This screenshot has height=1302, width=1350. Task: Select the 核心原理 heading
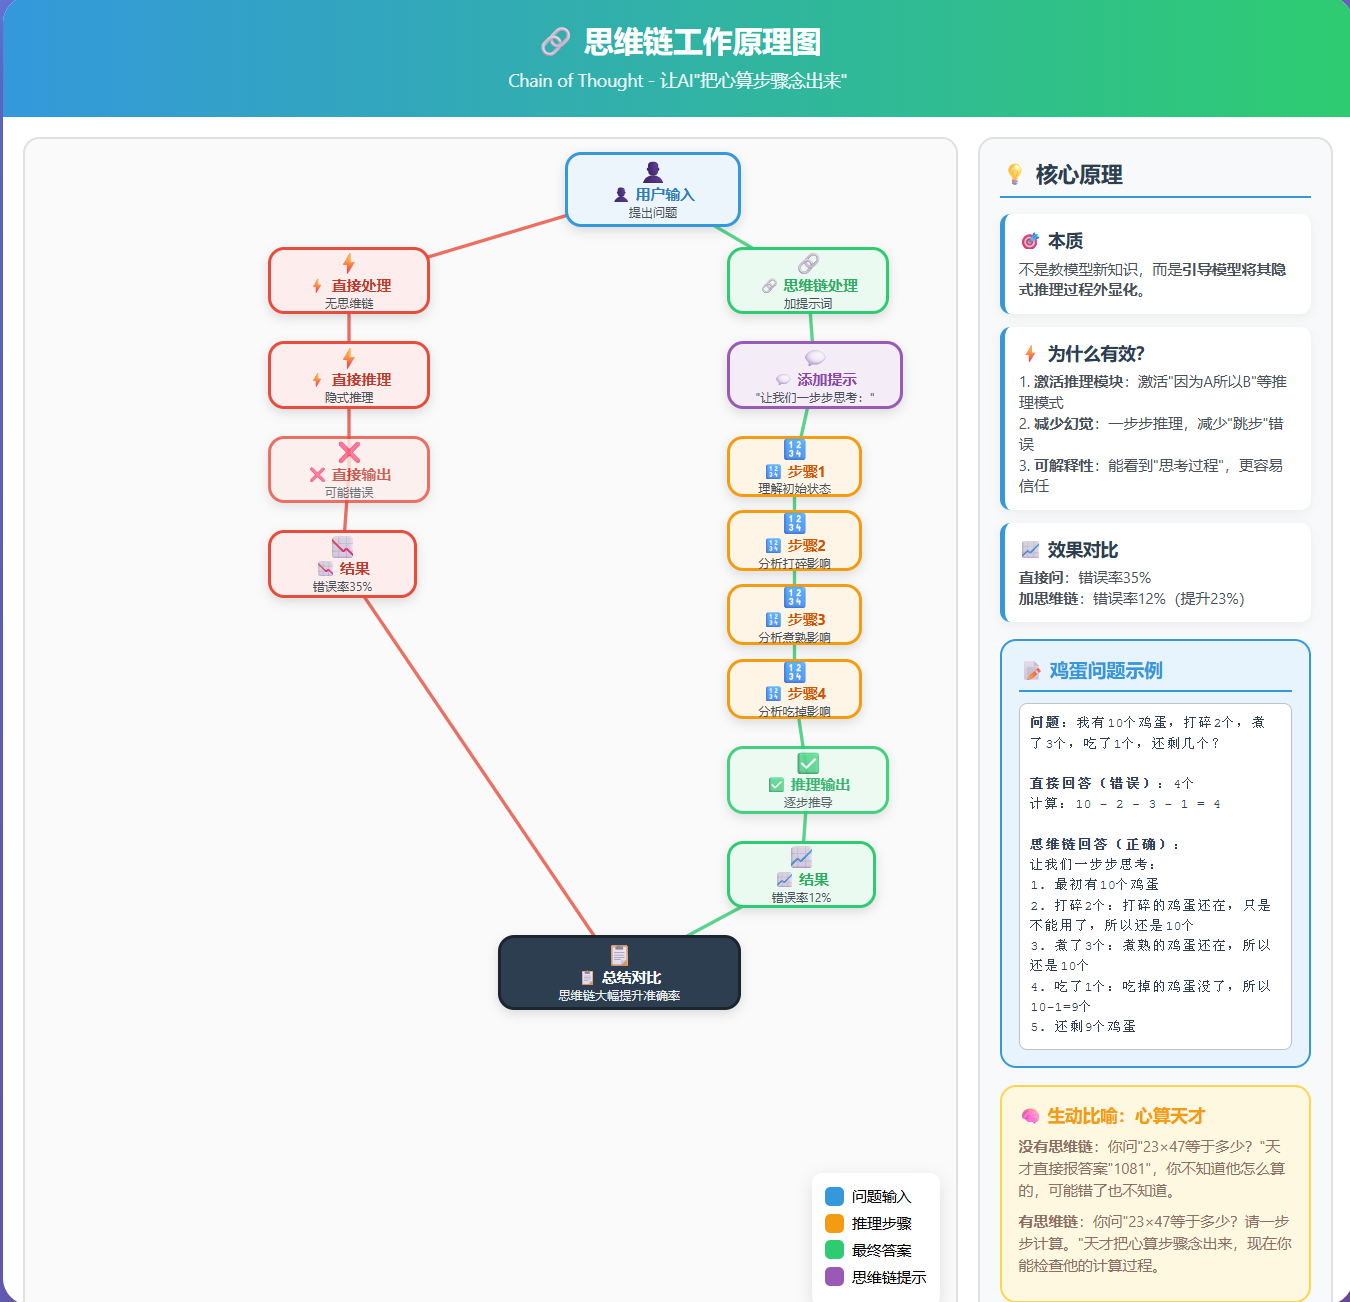coord(1078,174)
